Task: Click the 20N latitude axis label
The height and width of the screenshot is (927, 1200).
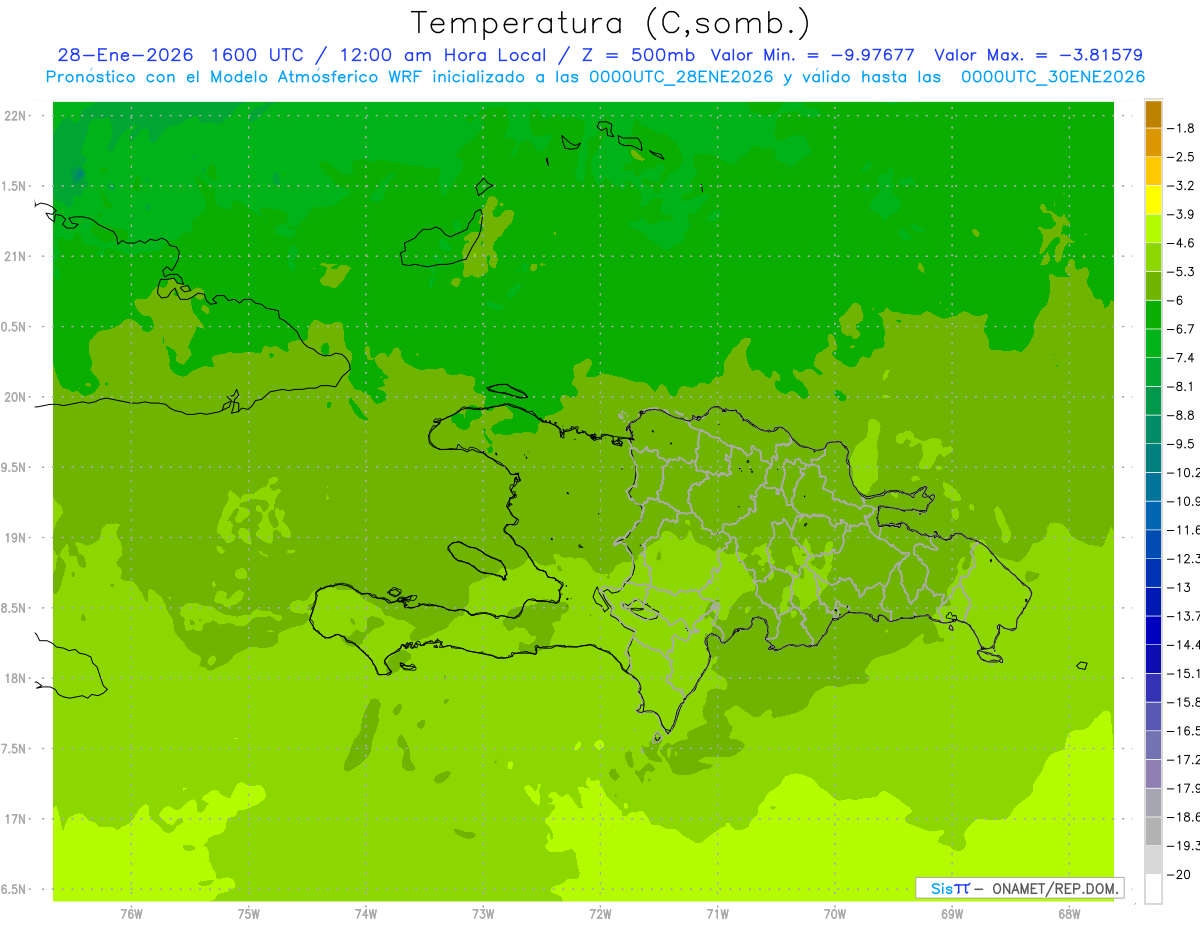Action: [x=16, y=397]
